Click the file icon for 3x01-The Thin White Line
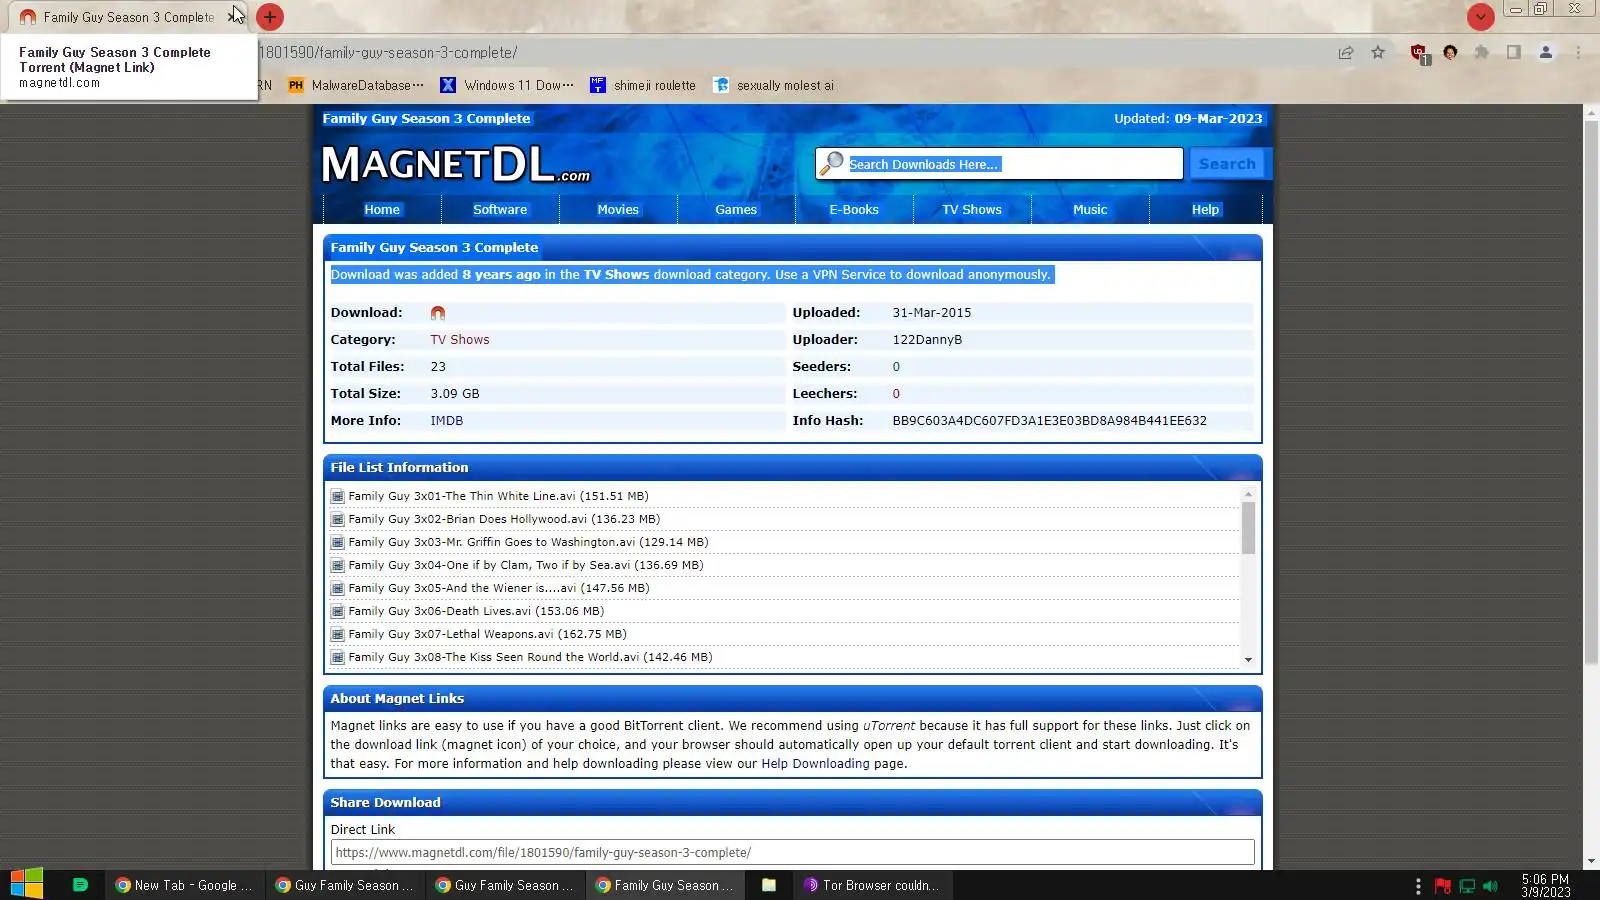 [338, 496]
